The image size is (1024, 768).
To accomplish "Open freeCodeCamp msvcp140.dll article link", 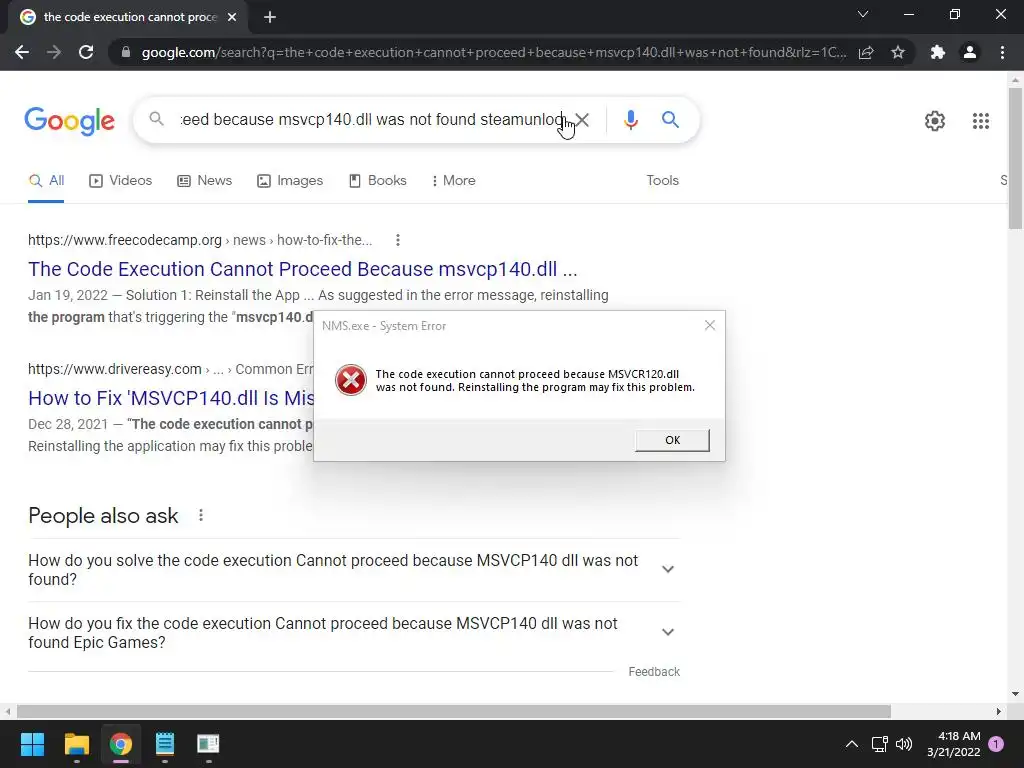I will click(302, 269).
